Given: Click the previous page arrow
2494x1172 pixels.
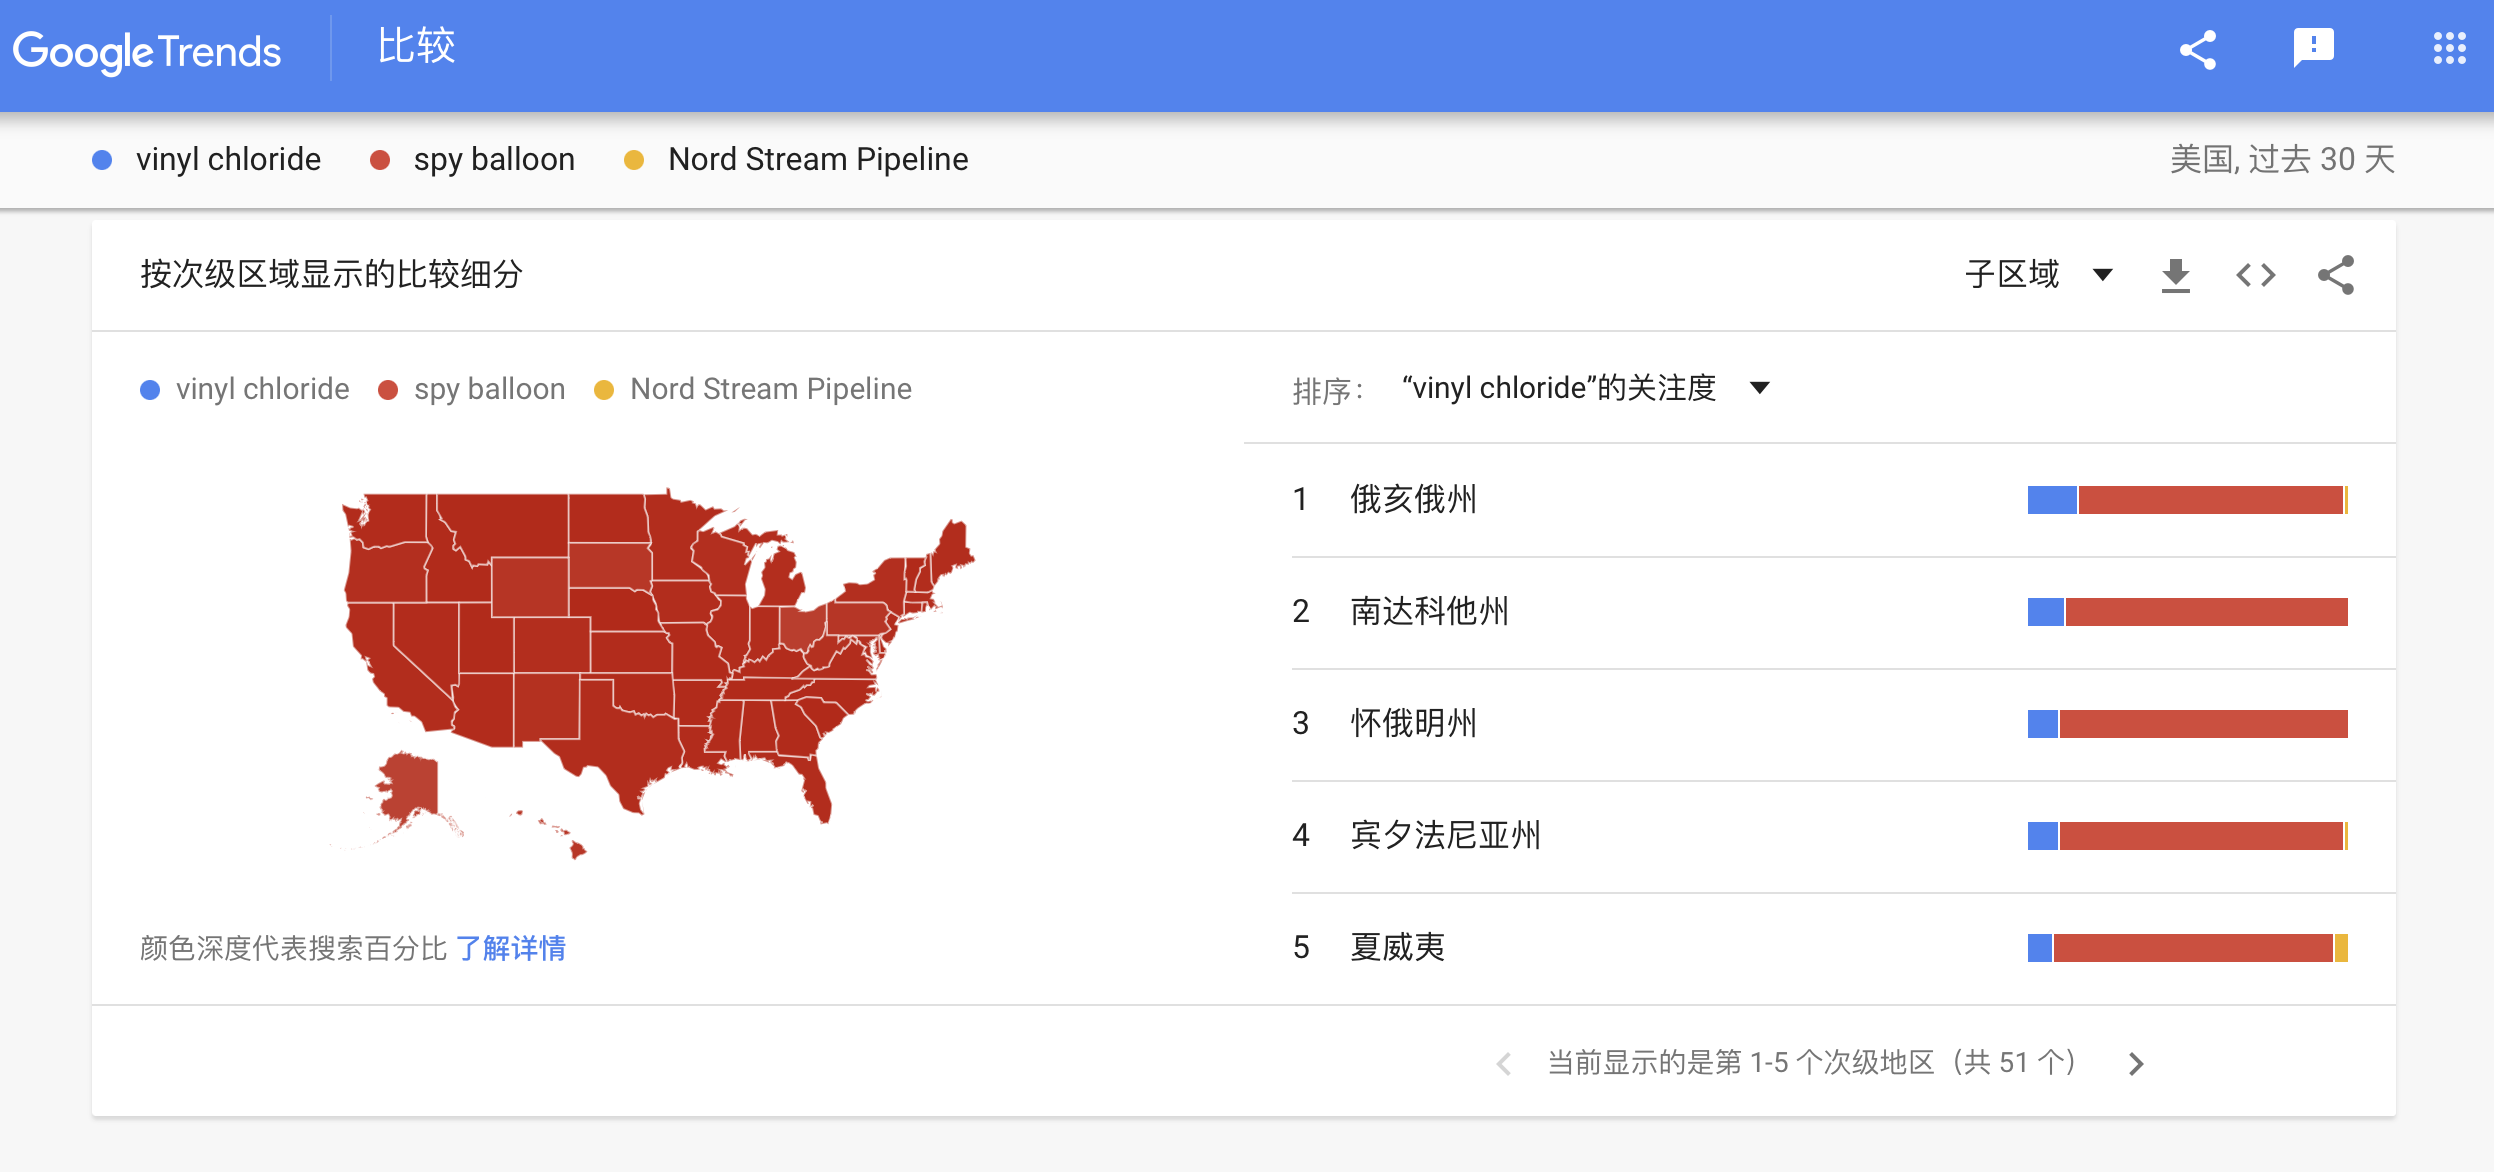Looking at the screenshot, I should [x=1503, y=1063].
